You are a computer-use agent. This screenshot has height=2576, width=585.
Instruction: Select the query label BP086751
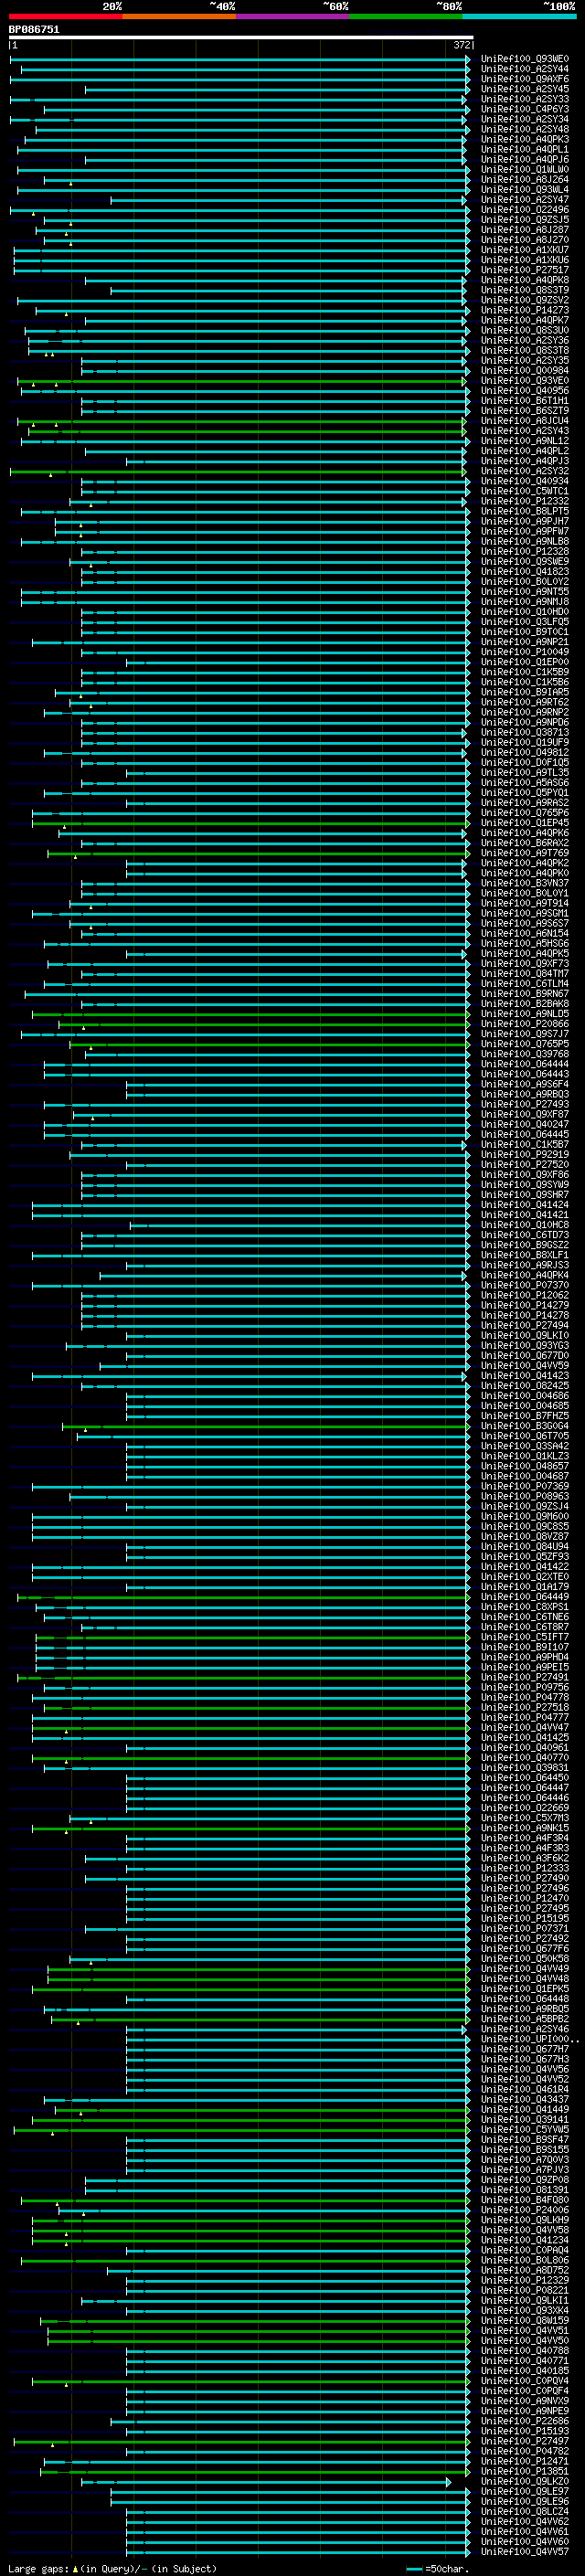point(34,30)
